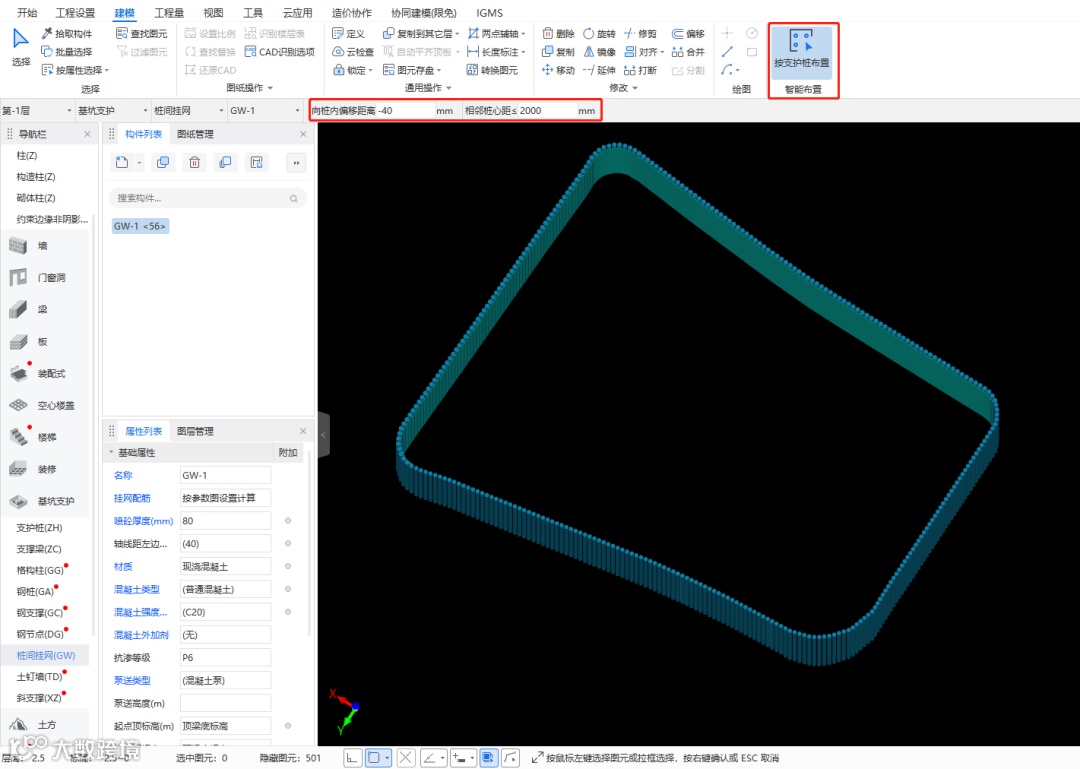Open 工程设置 menu tab

coord(75,12)
